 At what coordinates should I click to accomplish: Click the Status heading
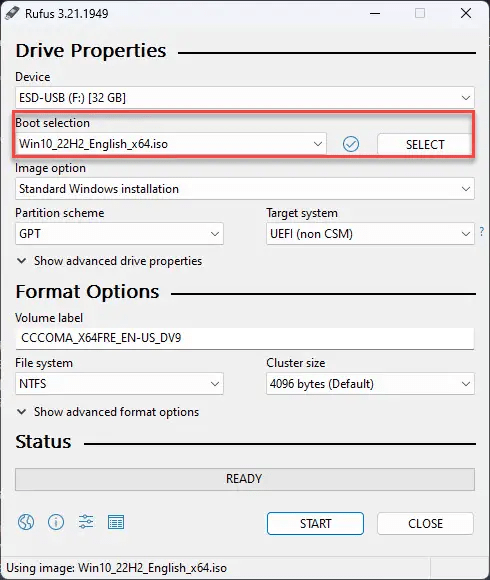click(x=43, y=442)
